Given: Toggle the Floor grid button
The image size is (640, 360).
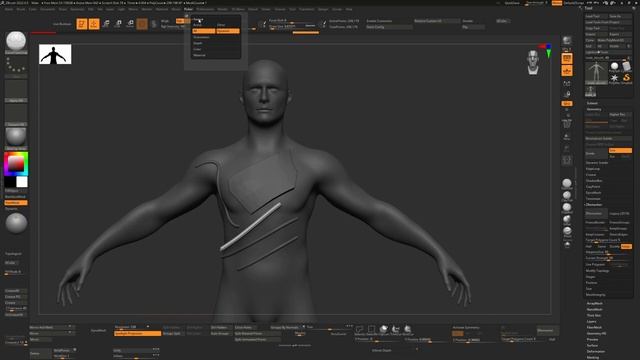Looking at the screenshot, I should pos(567,71).
